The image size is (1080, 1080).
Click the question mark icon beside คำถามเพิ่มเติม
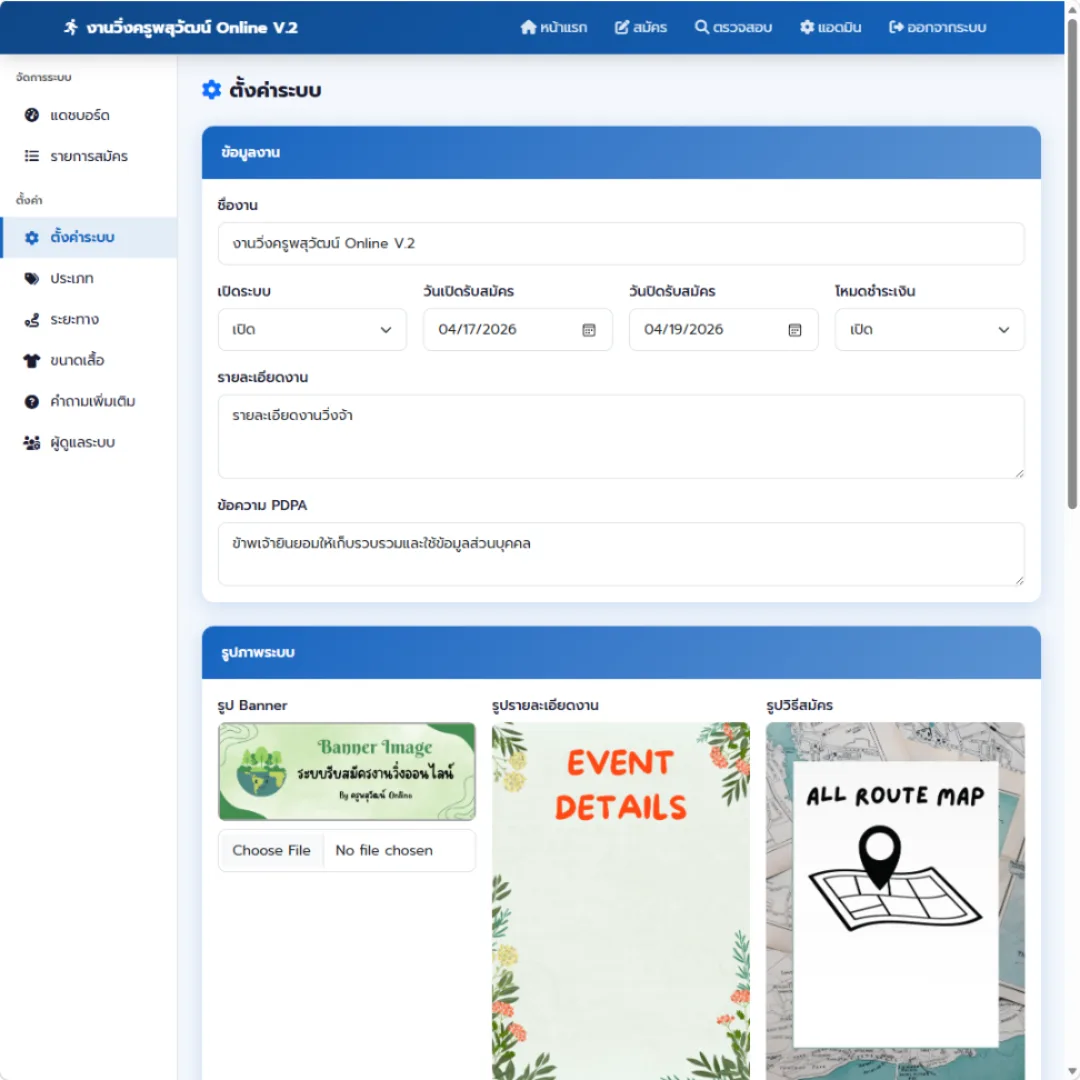point(32,402)
